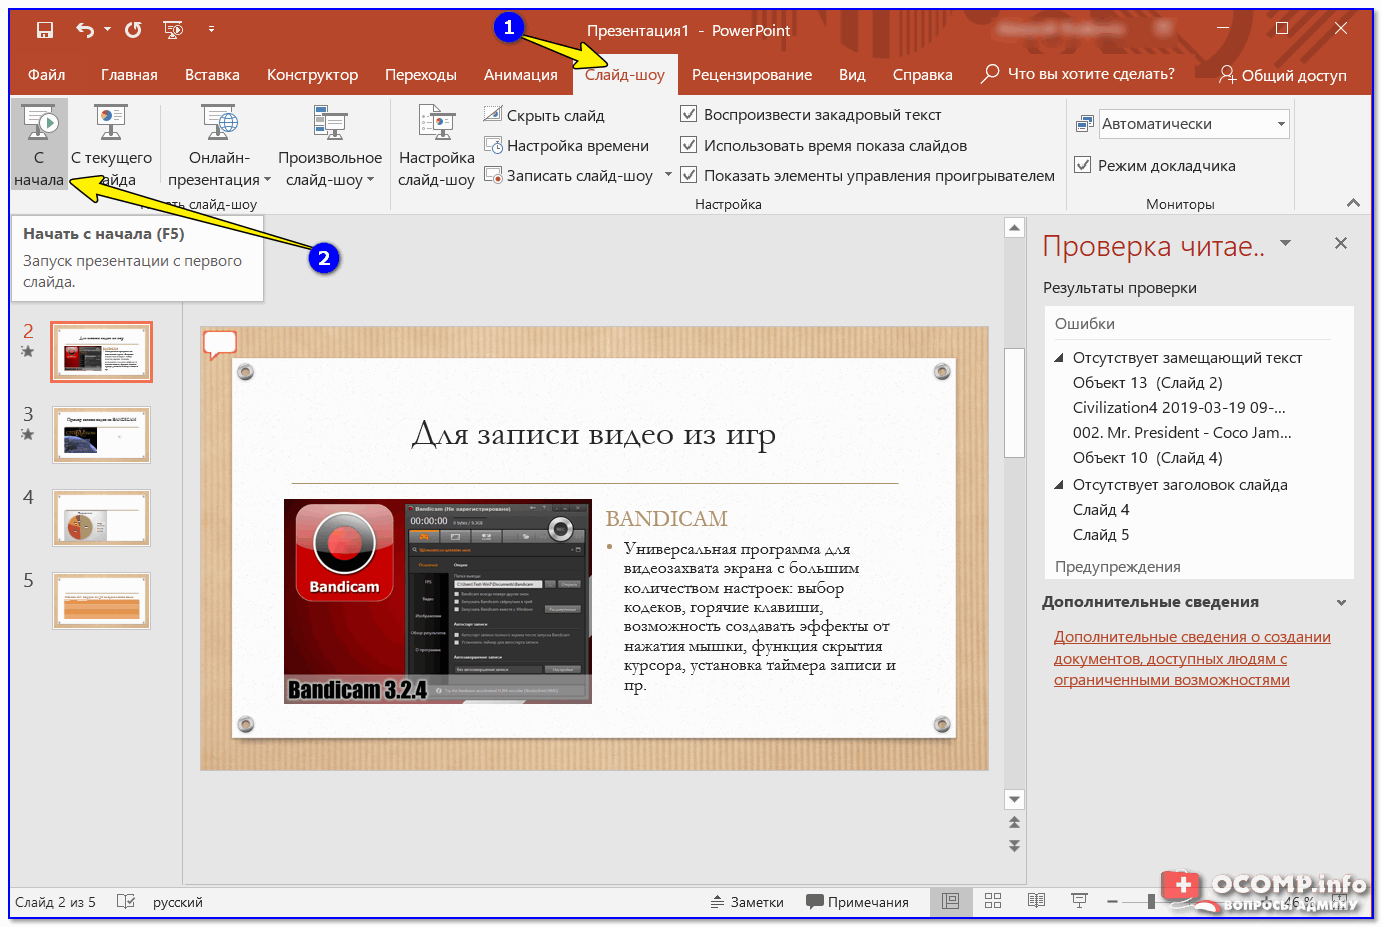This screenshot has width=1382, height=927.
Task: Select Слайд 4 in results list
Action: [x=1101, y=510]
